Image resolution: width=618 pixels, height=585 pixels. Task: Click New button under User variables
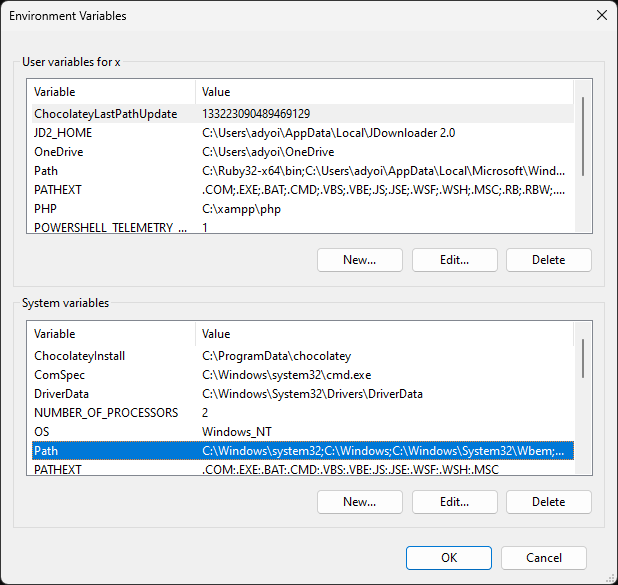coord(359,260)
